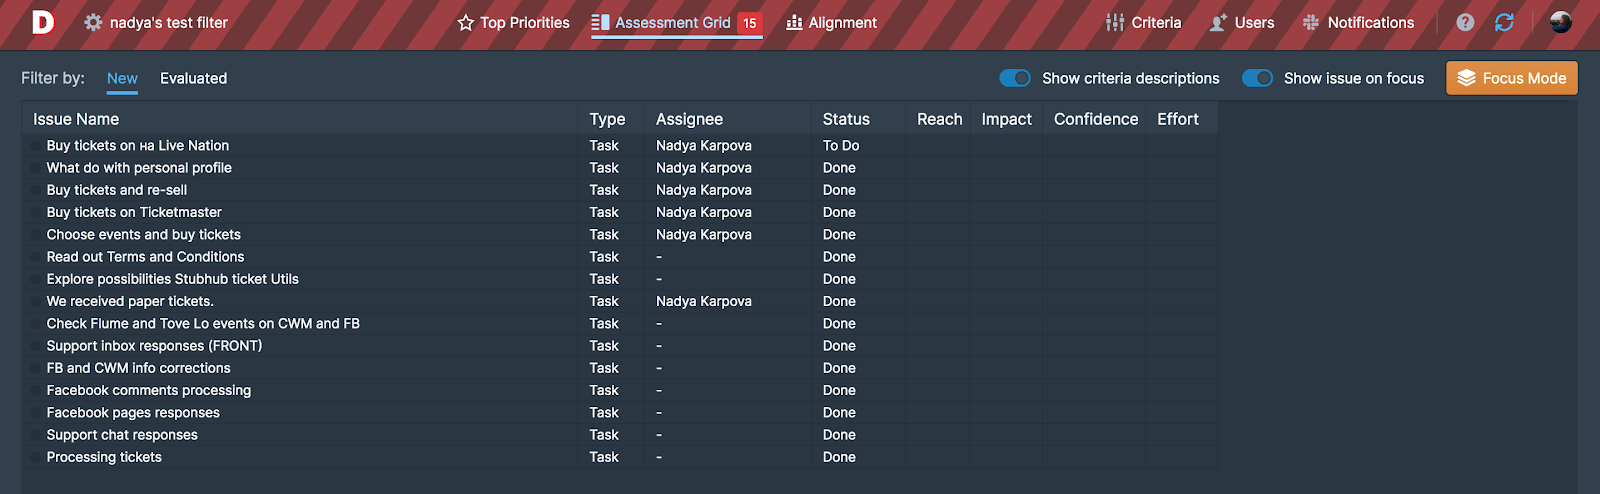Sort by the Reach column header
This screenshot has width=1600, height=494.
coord(939,119)
